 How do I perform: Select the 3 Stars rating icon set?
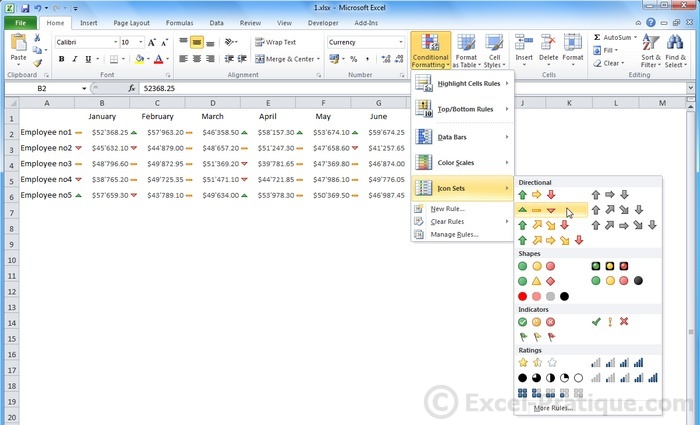coord(537,362)
